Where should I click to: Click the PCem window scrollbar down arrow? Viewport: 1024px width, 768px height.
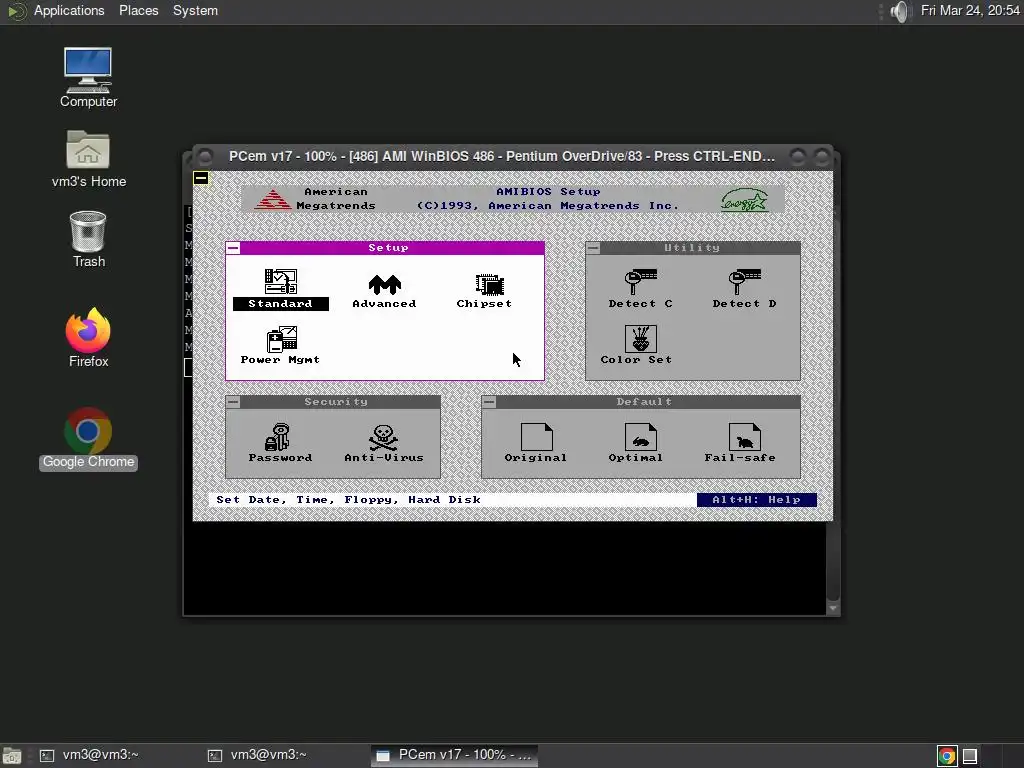point(833,608)
